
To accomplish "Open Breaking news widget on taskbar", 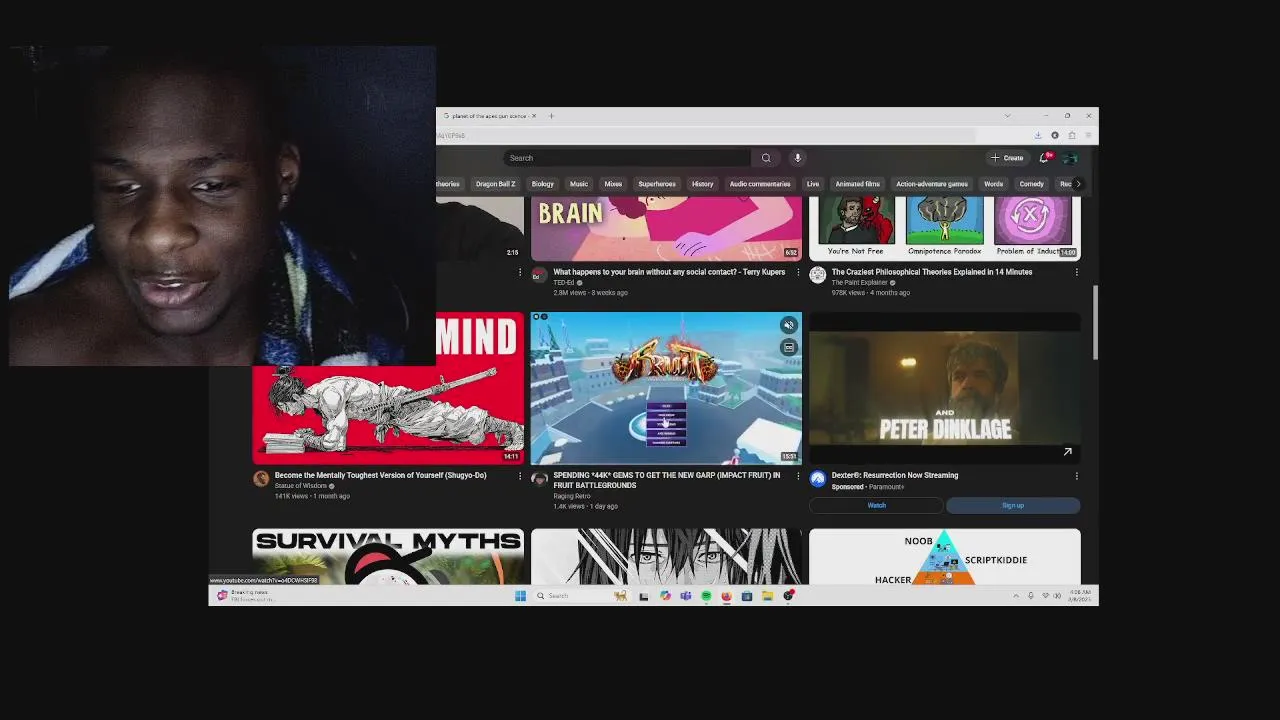I will [245, 596].
